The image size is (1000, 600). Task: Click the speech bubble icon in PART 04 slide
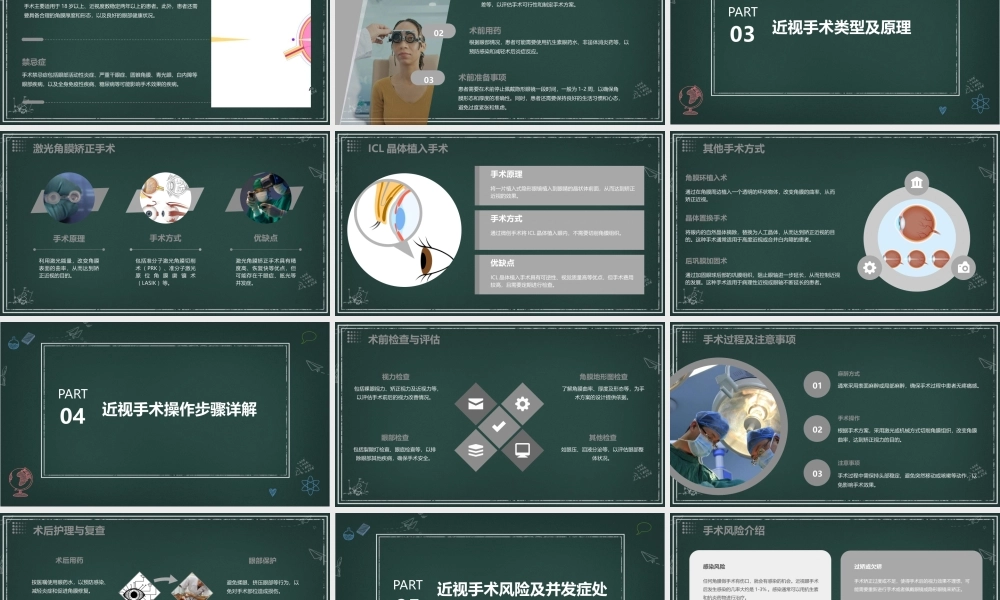(x=309, y=337)
